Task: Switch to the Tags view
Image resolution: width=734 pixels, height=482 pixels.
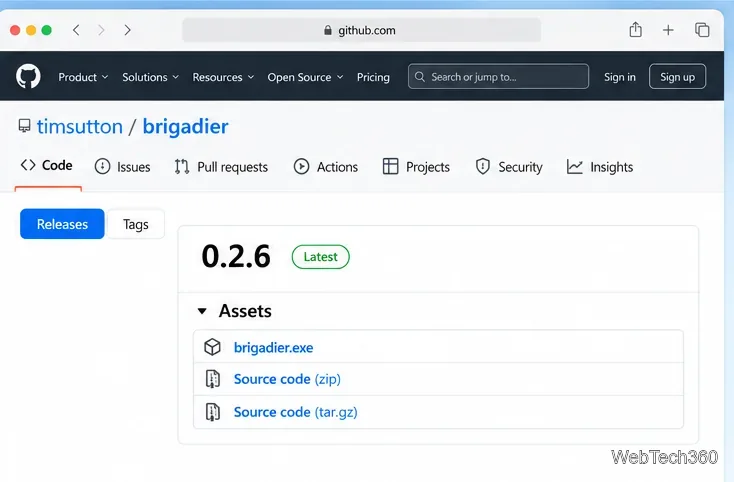Action: coord(136,224)
